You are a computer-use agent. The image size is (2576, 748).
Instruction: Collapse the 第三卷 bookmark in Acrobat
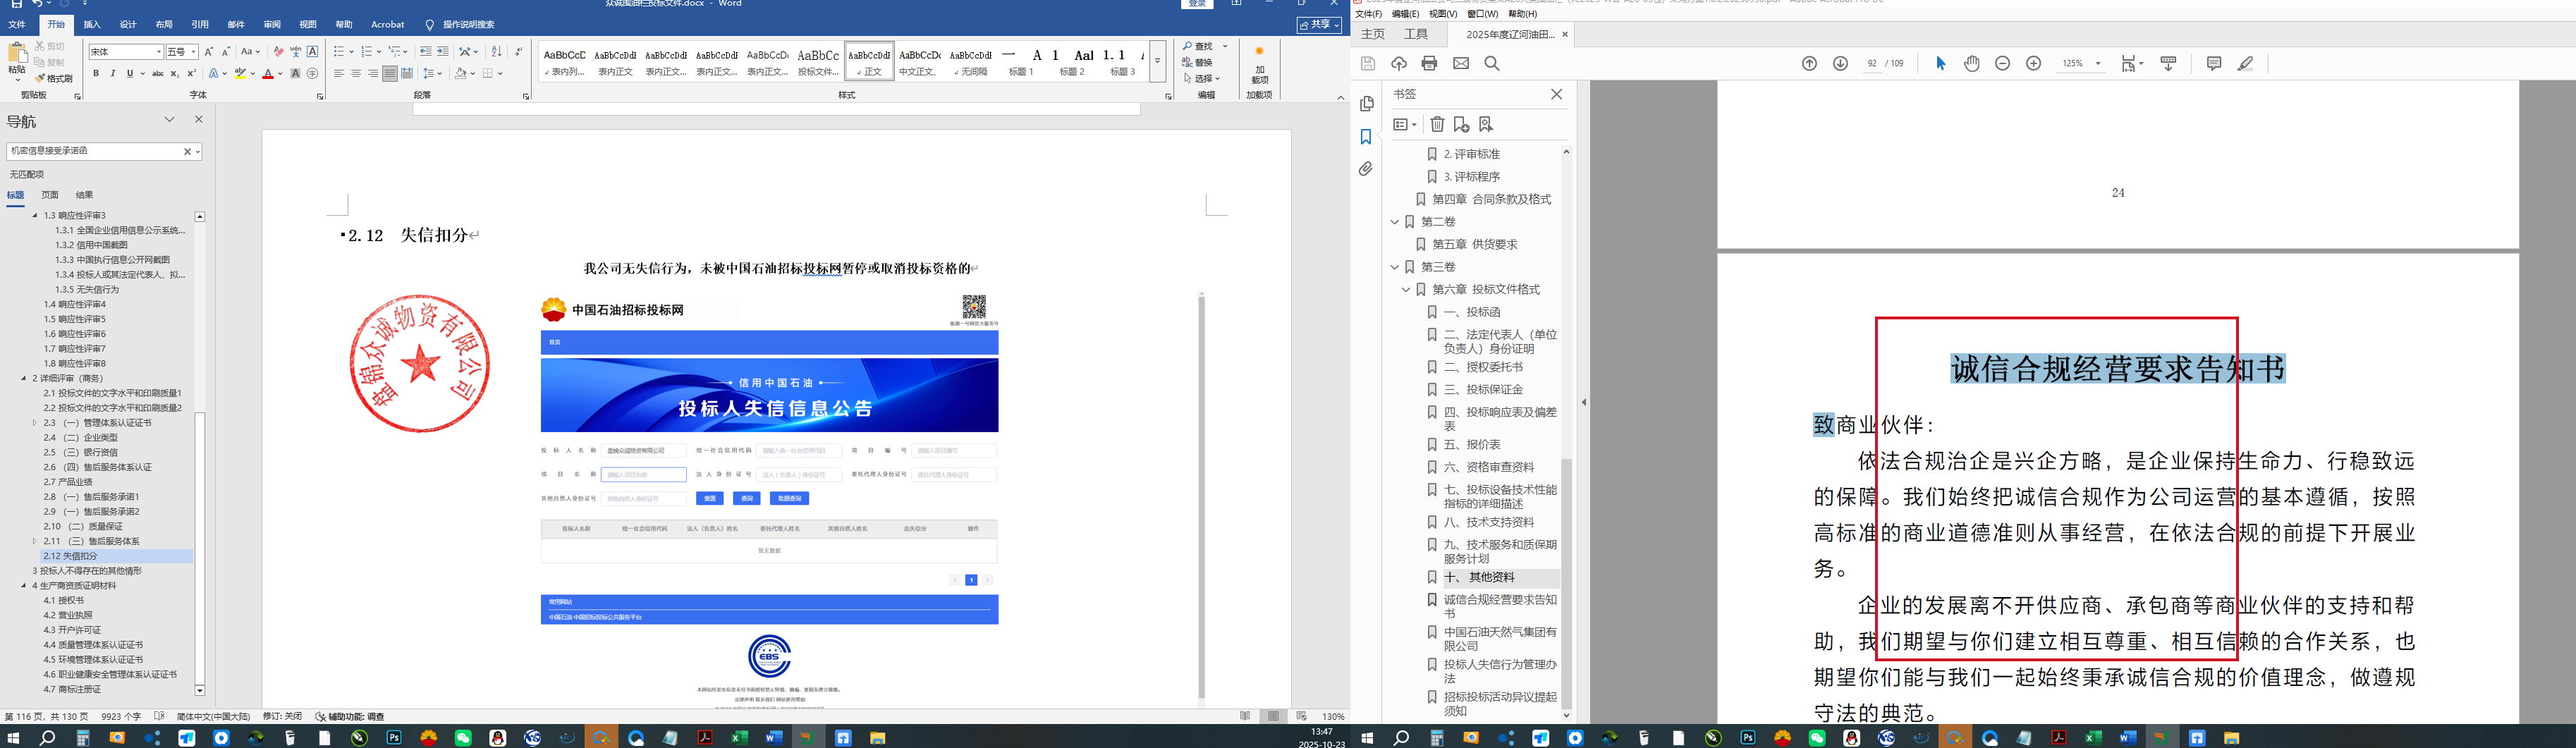point(1395,267)
